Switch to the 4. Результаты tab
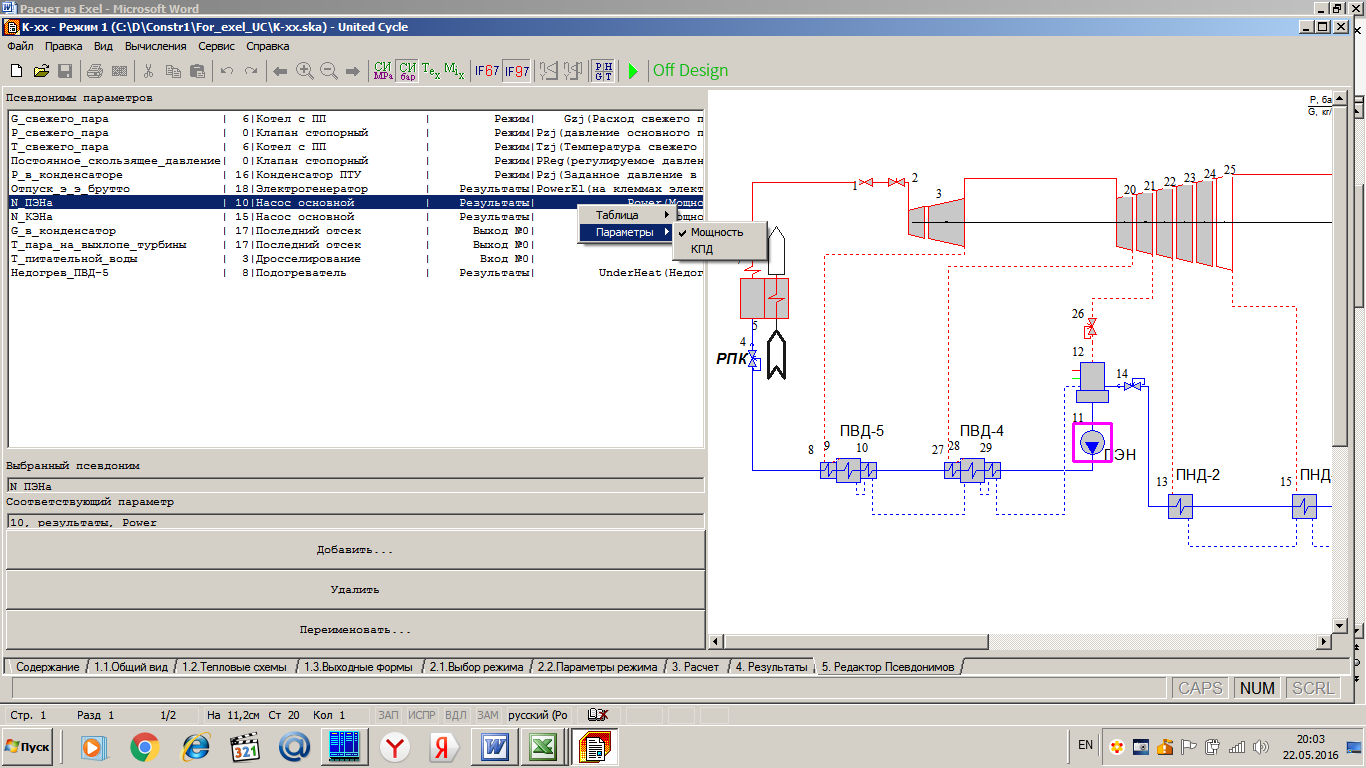This screenshot has height=768, width=1366. 771,667
